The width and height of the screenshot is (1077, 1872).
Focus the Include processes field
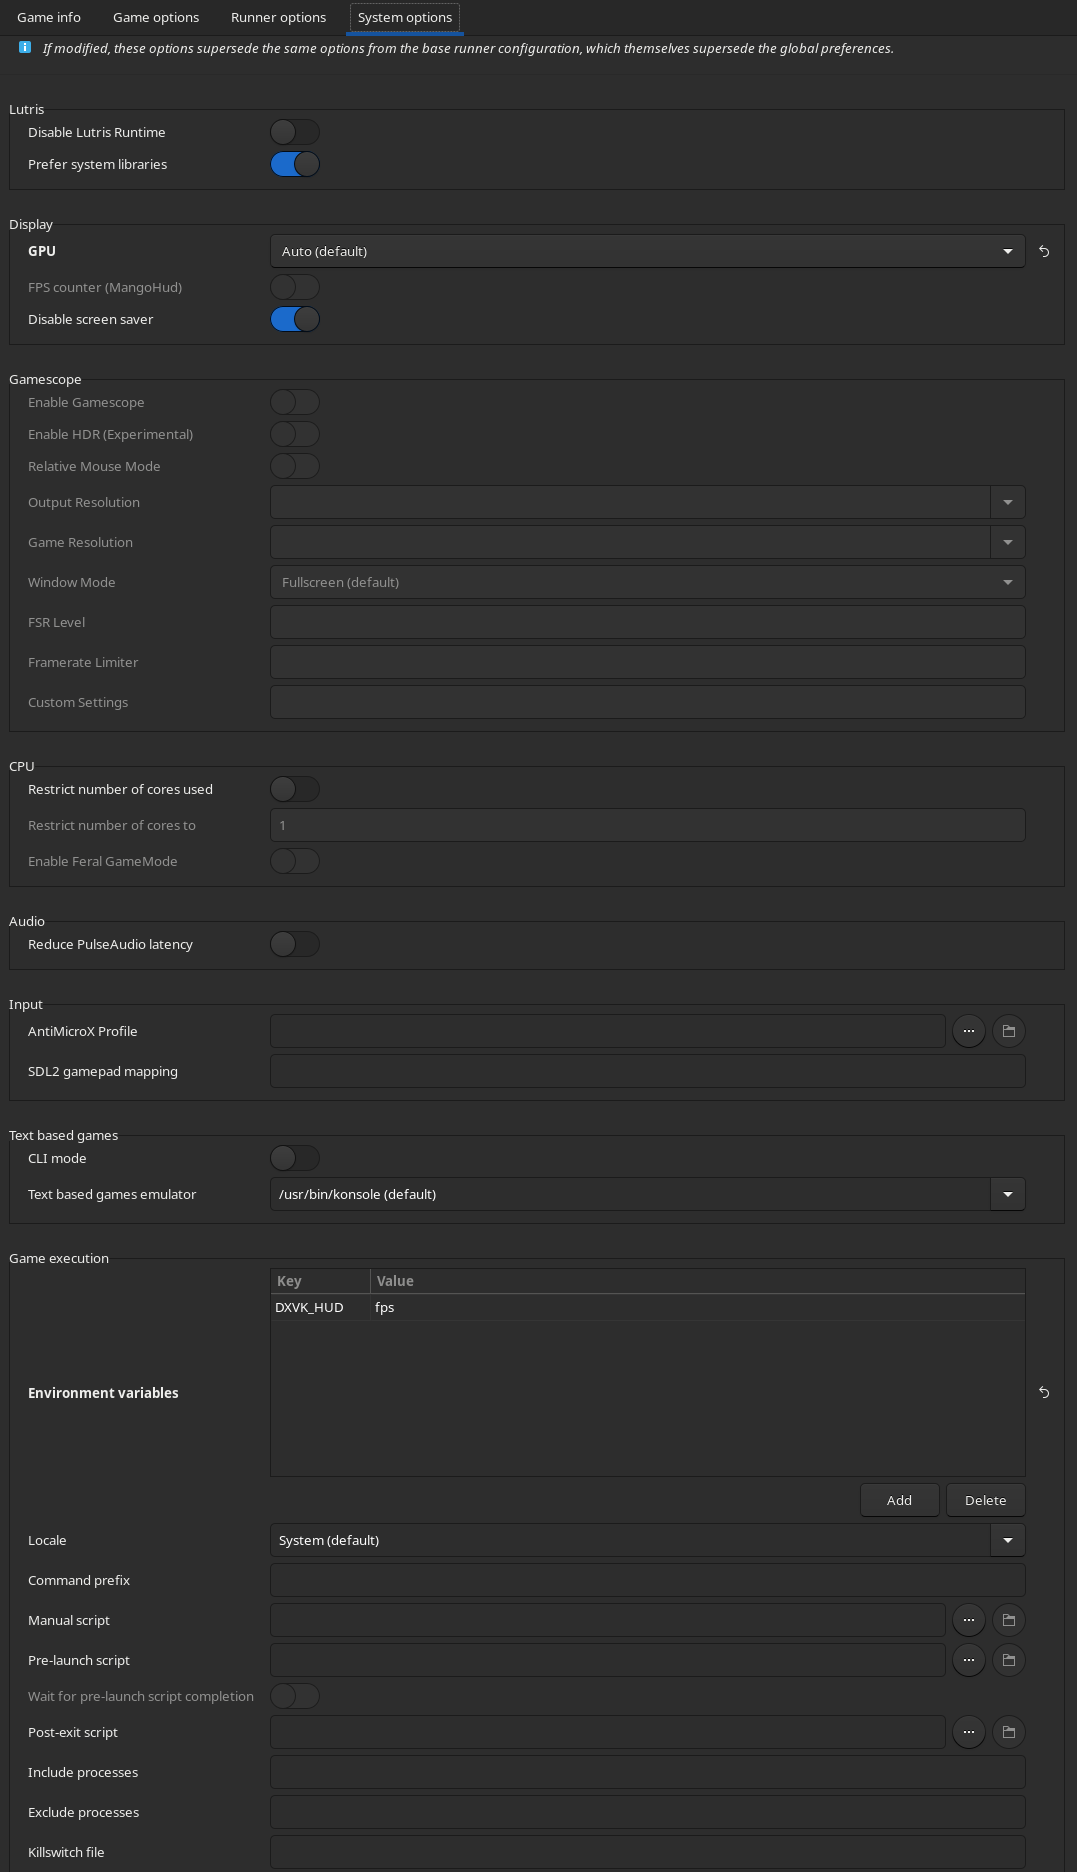click(648, 1772)
